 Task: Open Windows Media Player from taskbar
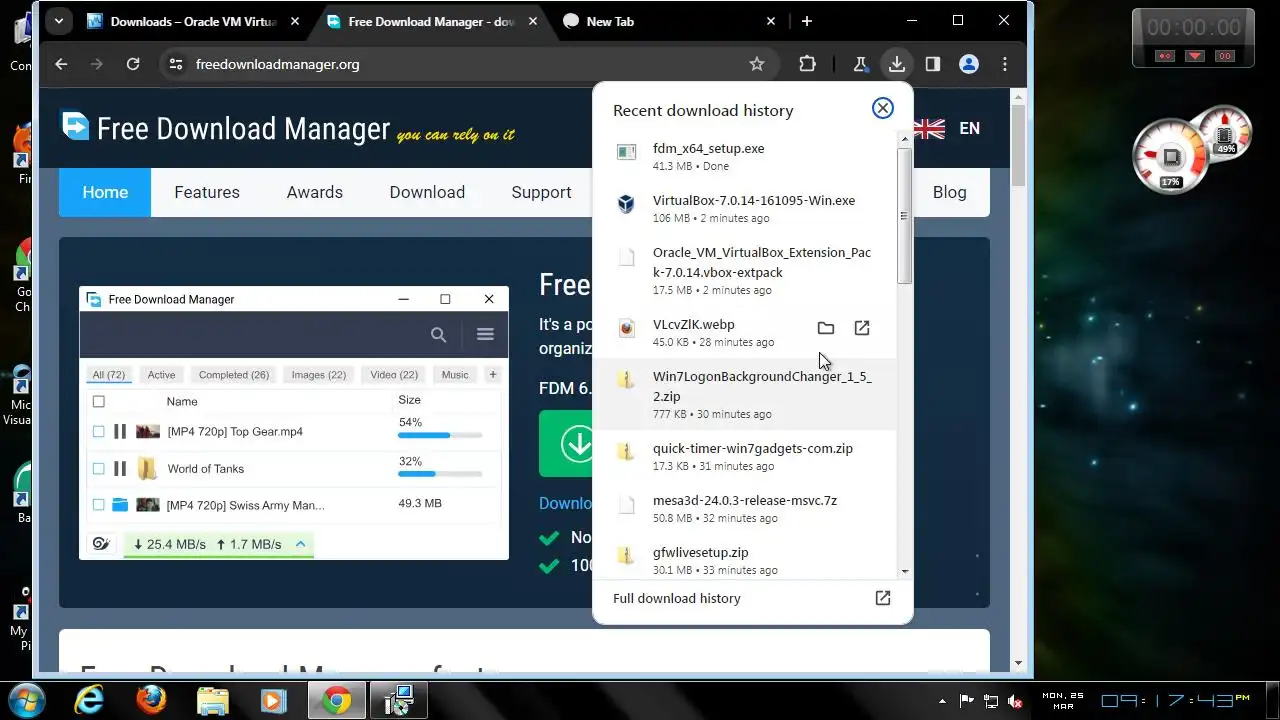[x=274, y=700]
